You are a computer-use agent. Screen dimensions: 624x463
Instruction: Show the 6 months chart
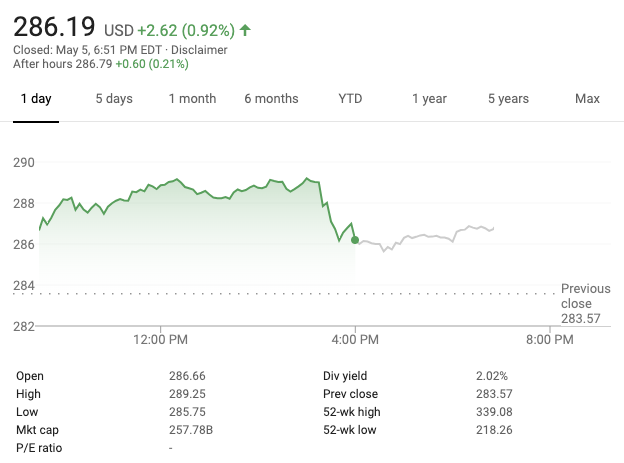[x=271, y=99]
